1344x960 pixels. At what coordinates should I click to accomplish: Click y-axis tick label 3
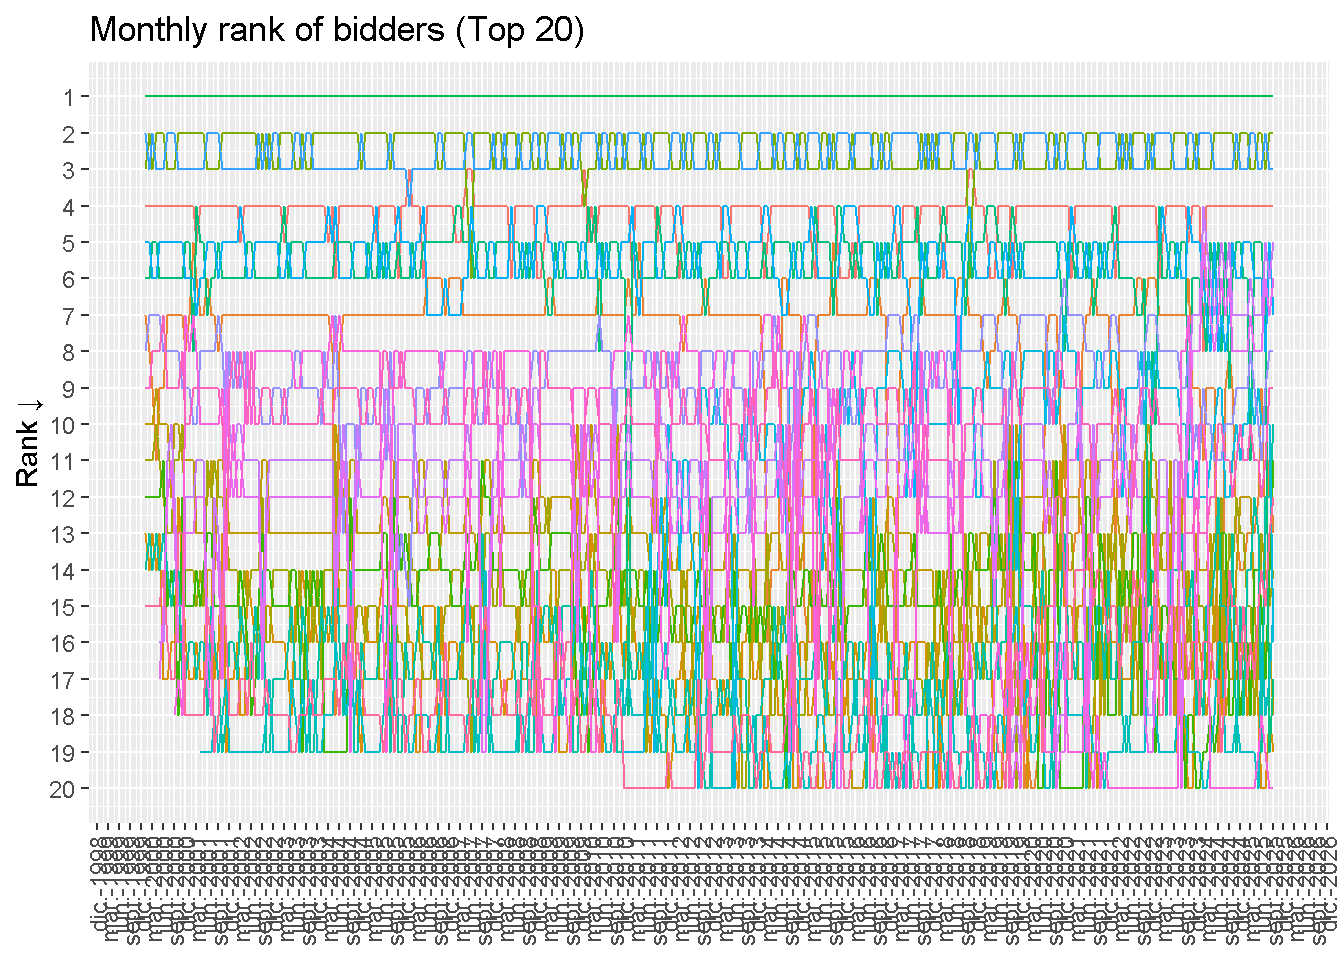[68, 170]
